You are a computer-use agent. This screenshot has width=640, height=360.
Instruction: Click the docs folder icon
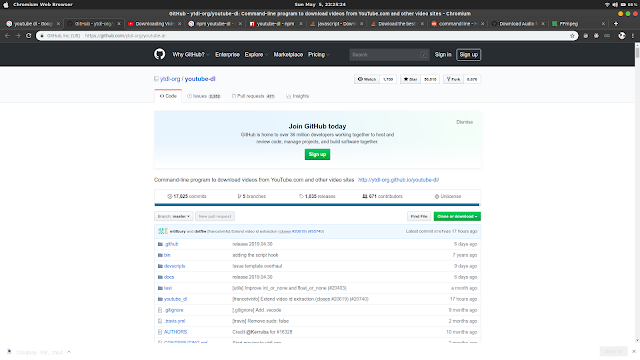(160, 277)
